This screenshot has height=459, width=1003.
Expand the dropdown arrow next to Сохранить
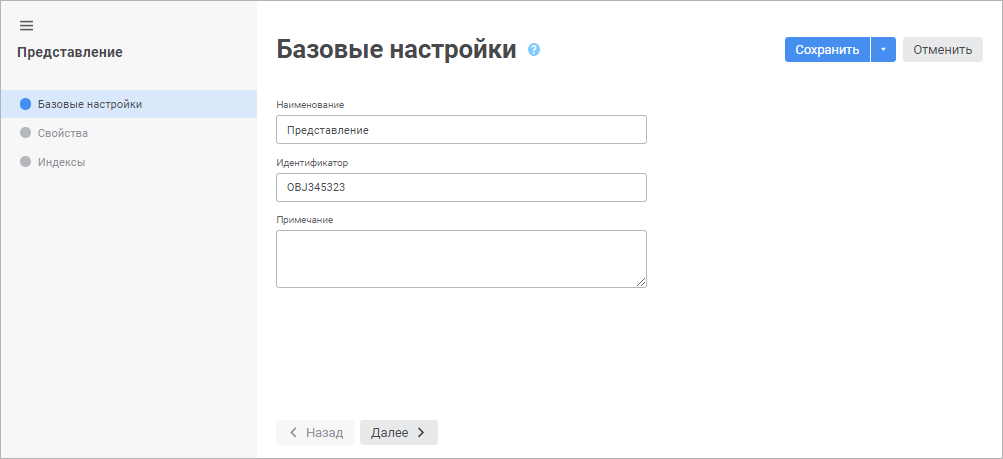[883, 50]
